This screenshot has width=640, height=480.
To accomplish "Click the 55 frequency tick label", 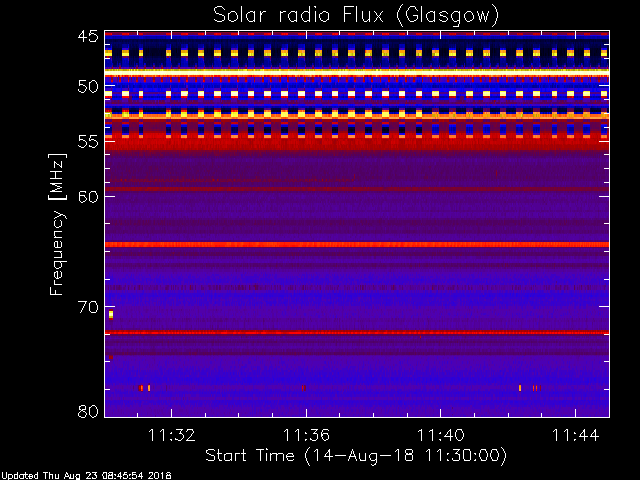I will 88,142.
